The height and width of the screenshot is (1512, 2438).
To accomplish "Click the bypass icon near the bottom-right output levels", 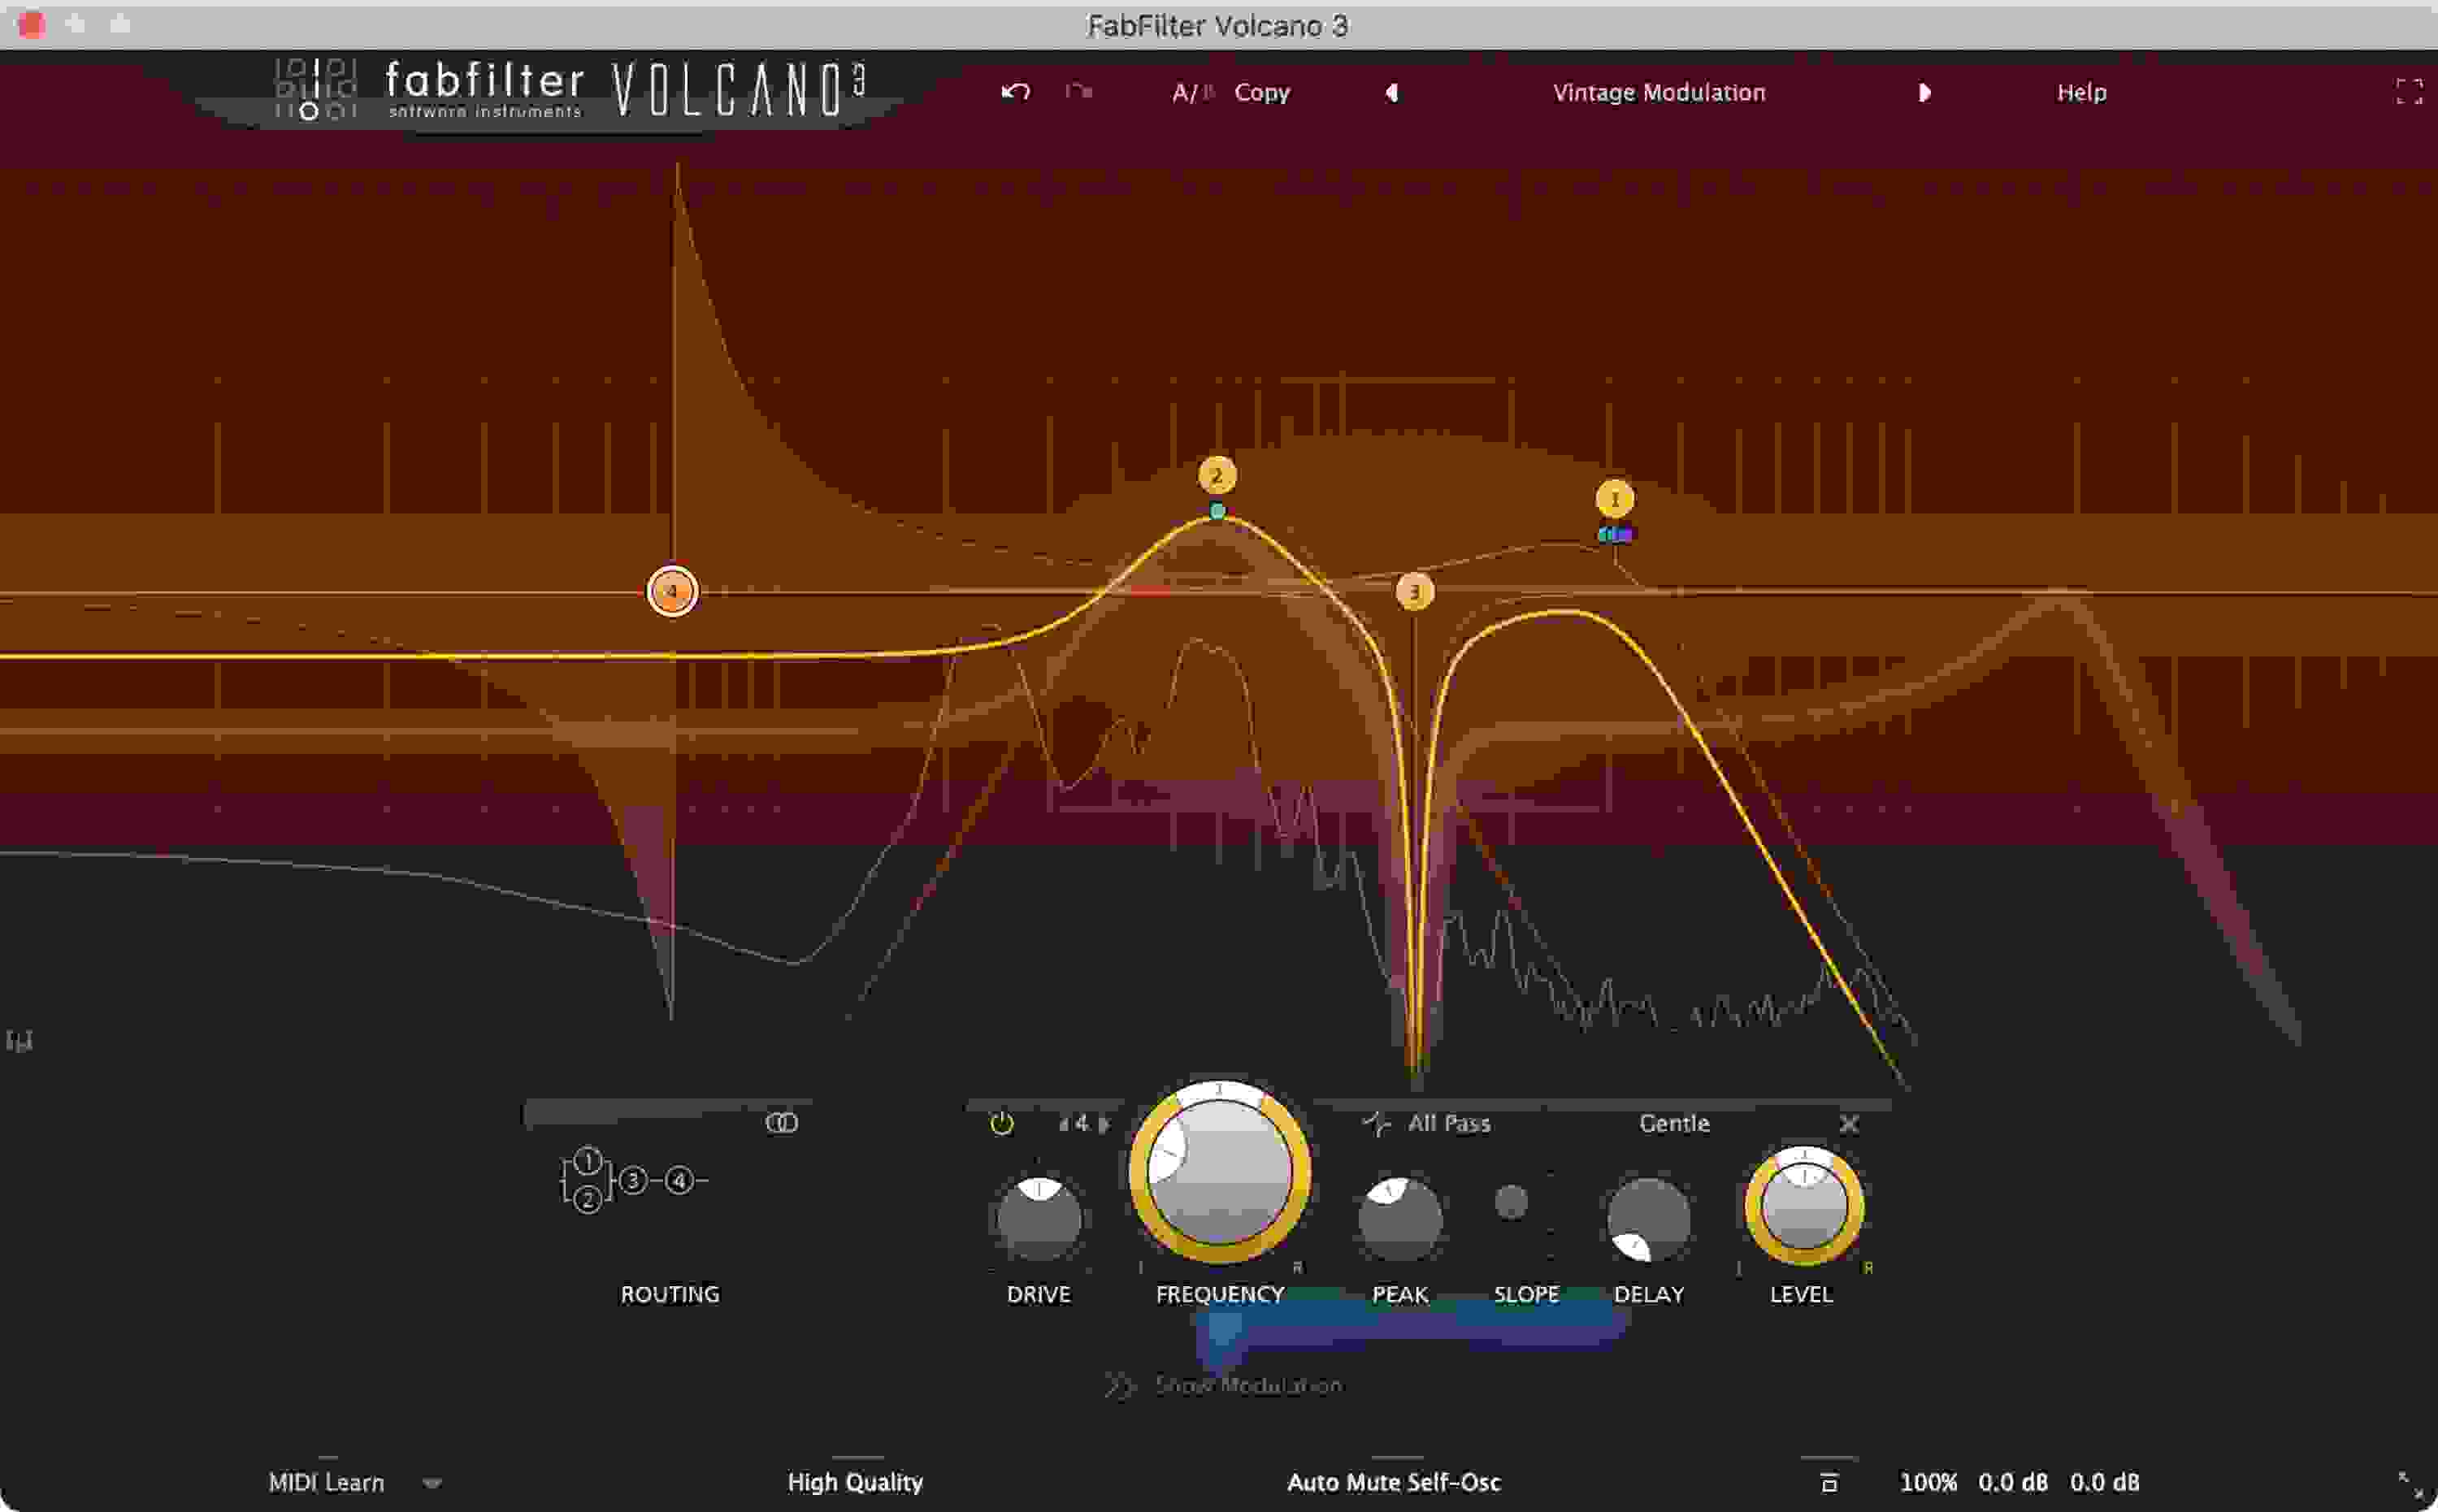I will 1830,1482.
